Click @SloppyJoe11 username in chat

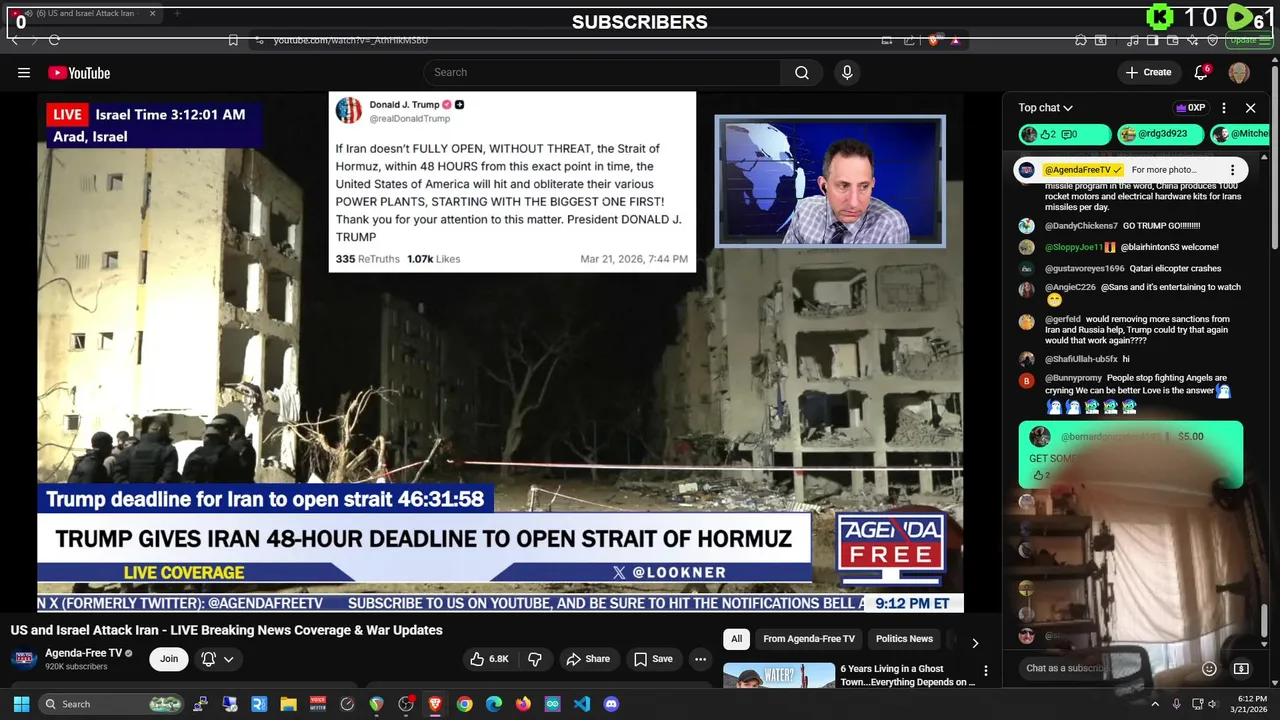(x=1074, y=247)
